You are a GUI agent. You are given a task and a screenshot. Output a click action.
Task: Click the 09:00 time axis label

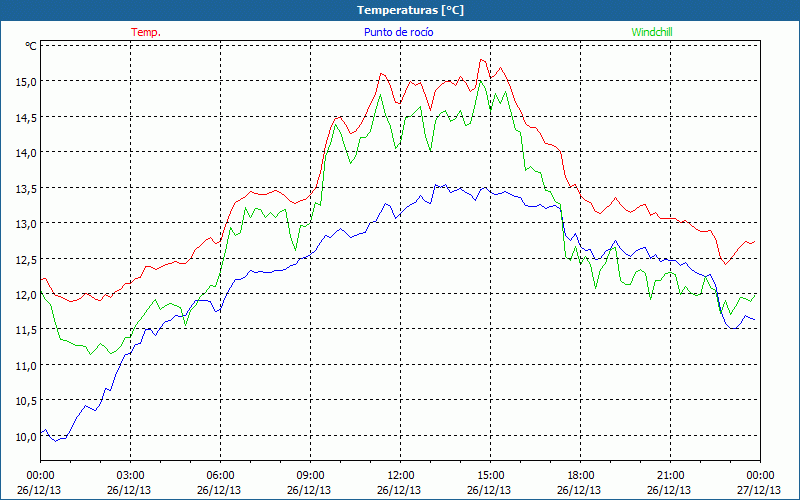point(310,476)
